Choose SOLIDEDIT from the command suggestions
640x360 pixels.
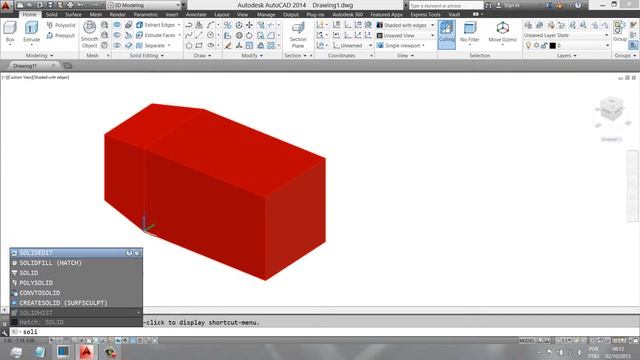[76, 253]
